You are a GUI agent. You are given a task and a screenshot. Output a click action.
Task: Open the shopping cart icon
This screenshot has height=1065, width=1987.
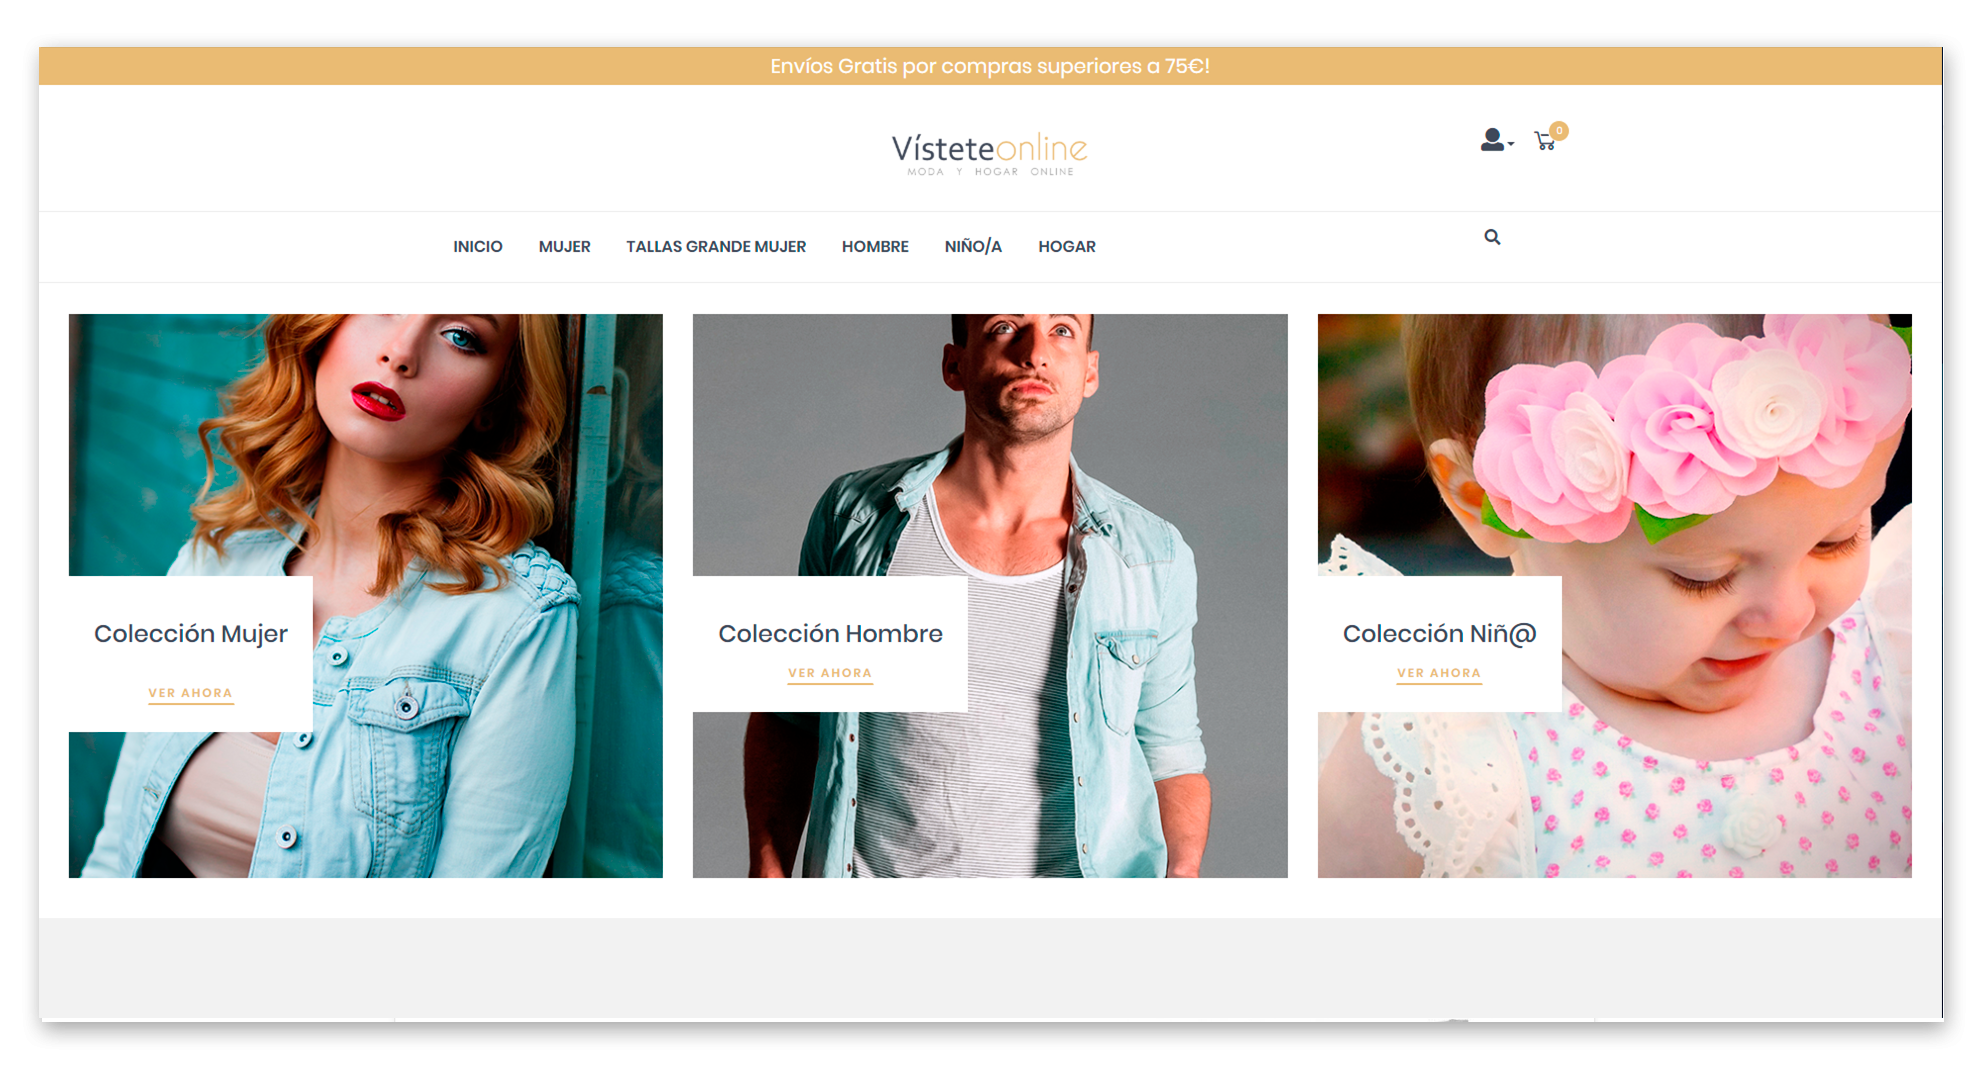(x=1545, y=141)
